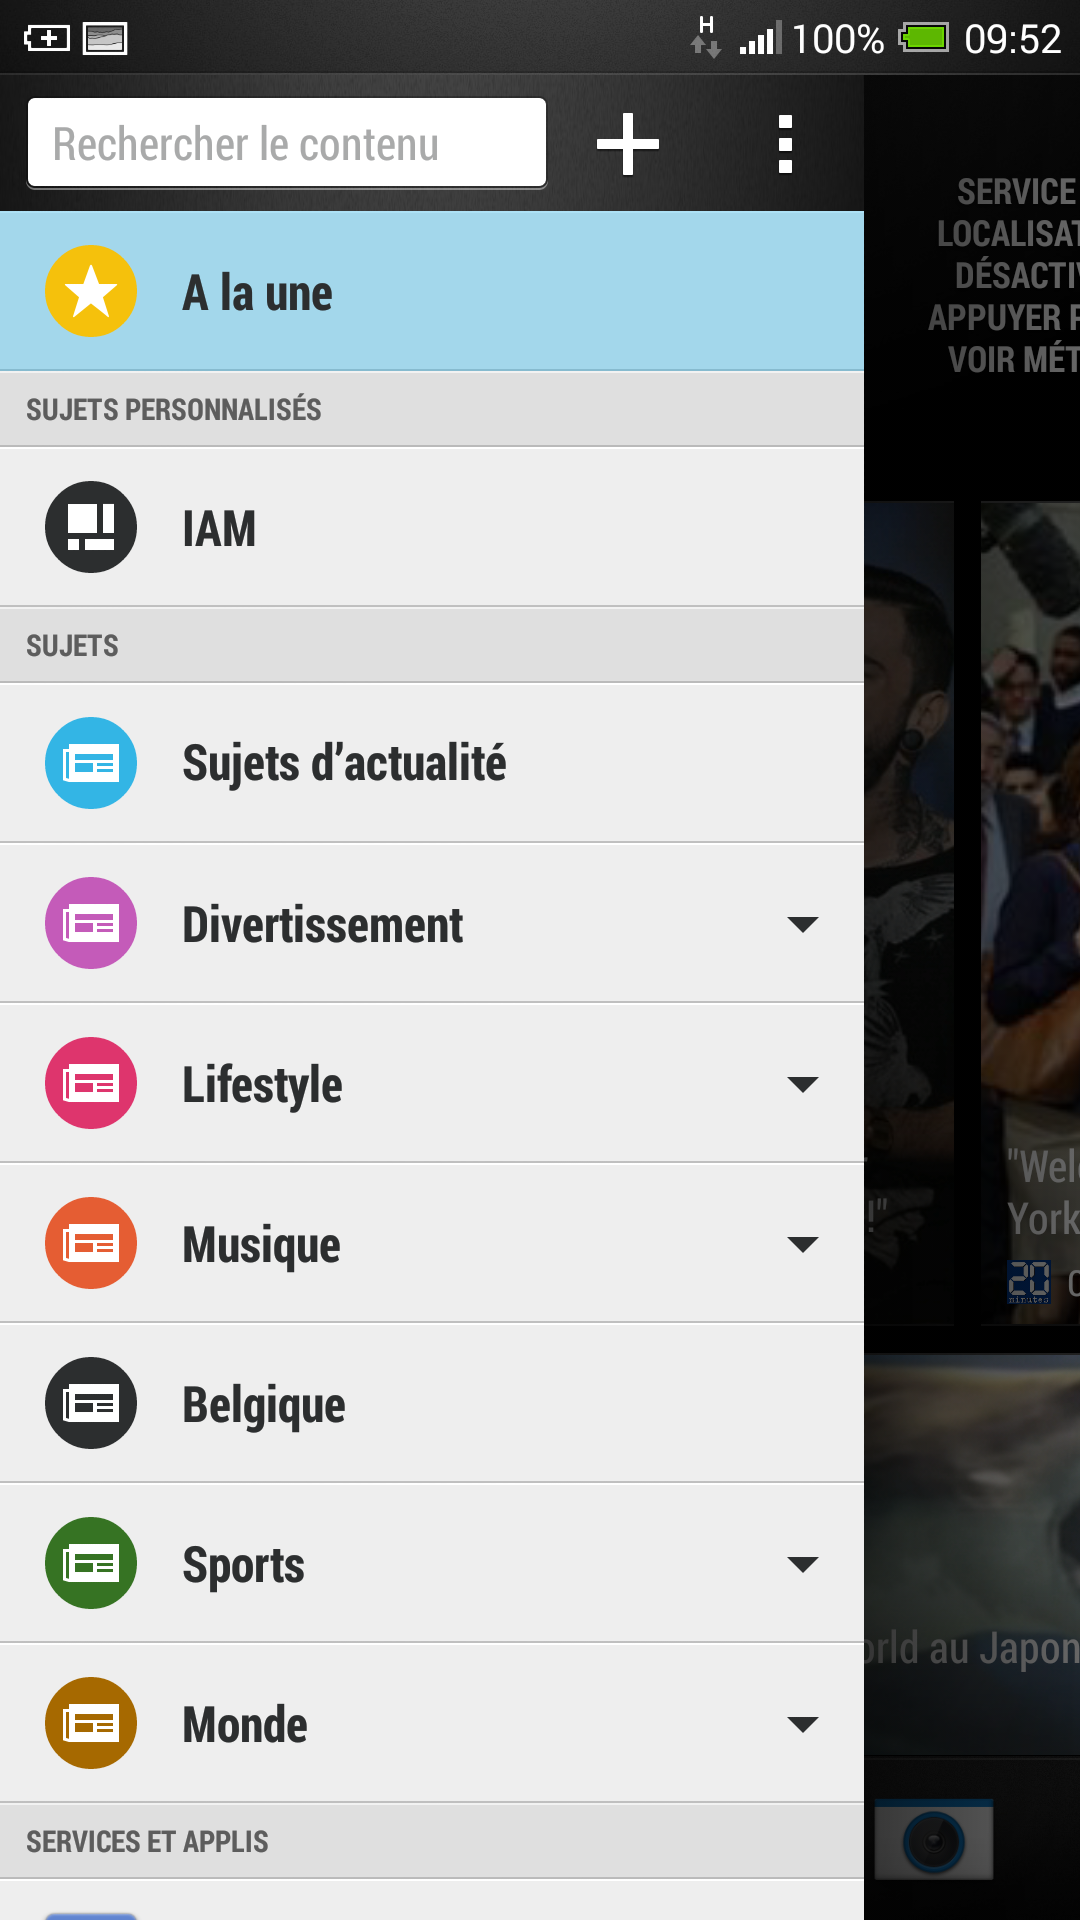Expand the Divertissement category arrow
The height and width of the screenshot is (1920, 1080).
tap(803, 924)
